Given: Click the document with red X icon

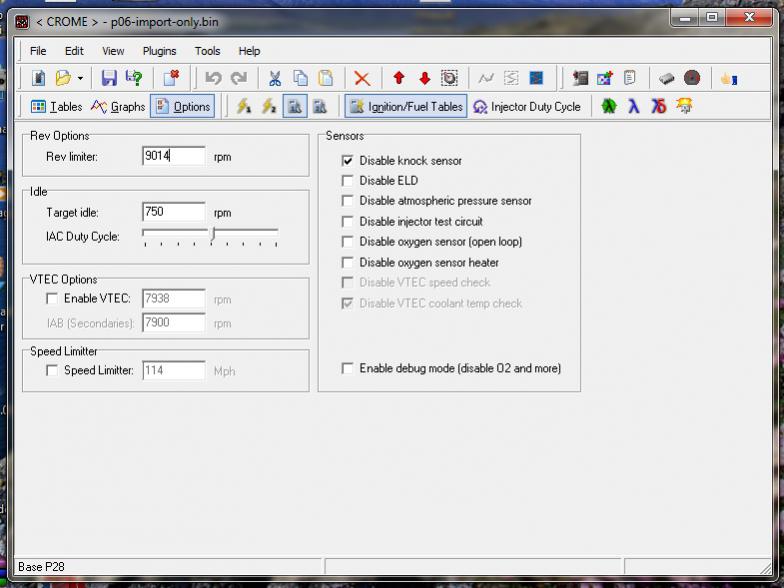Looking at the screenshot, I should (x=172, y=78).
